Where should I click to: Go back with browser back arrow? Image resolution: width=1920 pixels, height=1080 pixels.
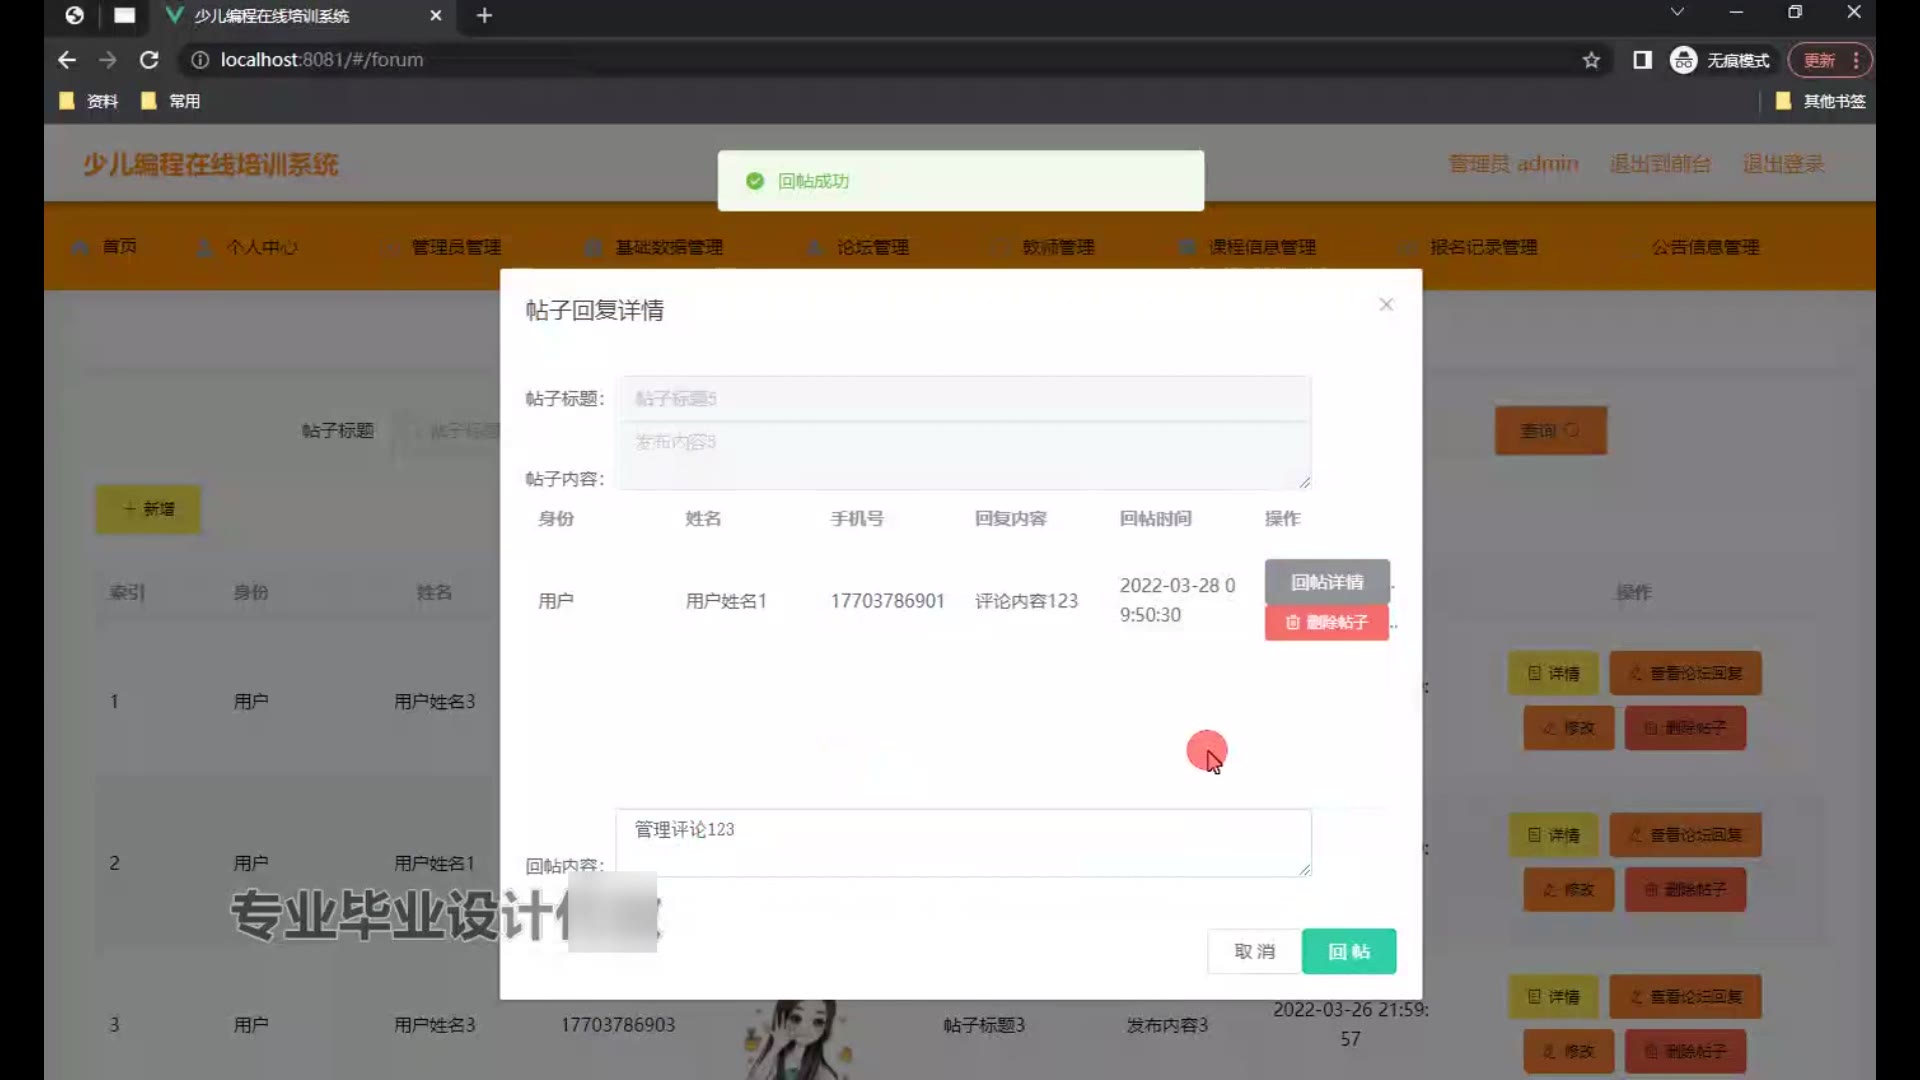point(67,60)
